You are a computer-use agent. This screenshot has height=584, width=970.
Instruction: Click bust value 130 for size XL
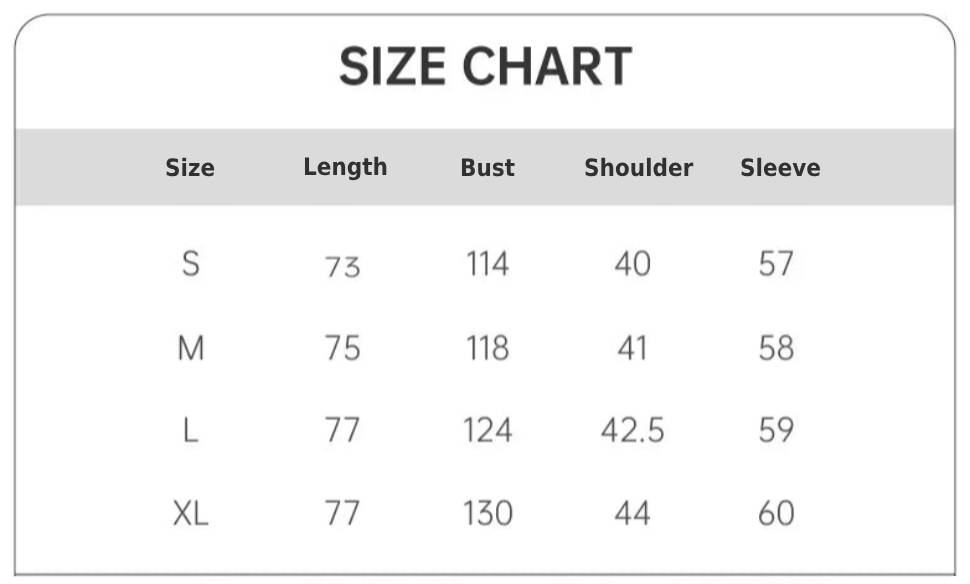[487, 514]
